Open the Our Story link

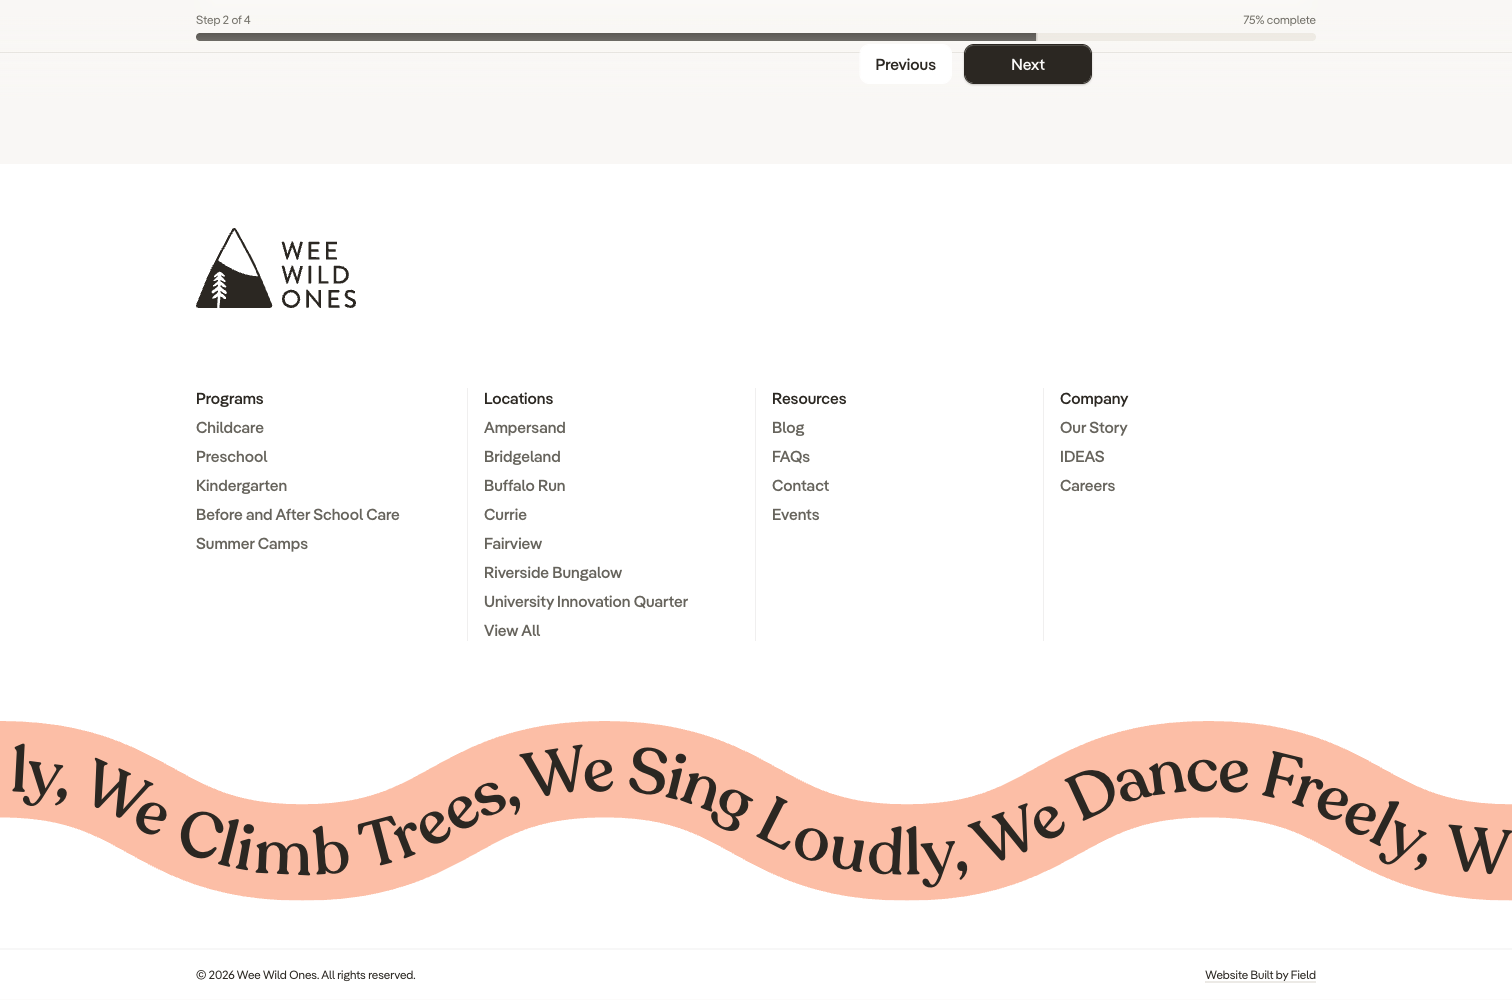pyautogui.click(x=1094, y=427)
